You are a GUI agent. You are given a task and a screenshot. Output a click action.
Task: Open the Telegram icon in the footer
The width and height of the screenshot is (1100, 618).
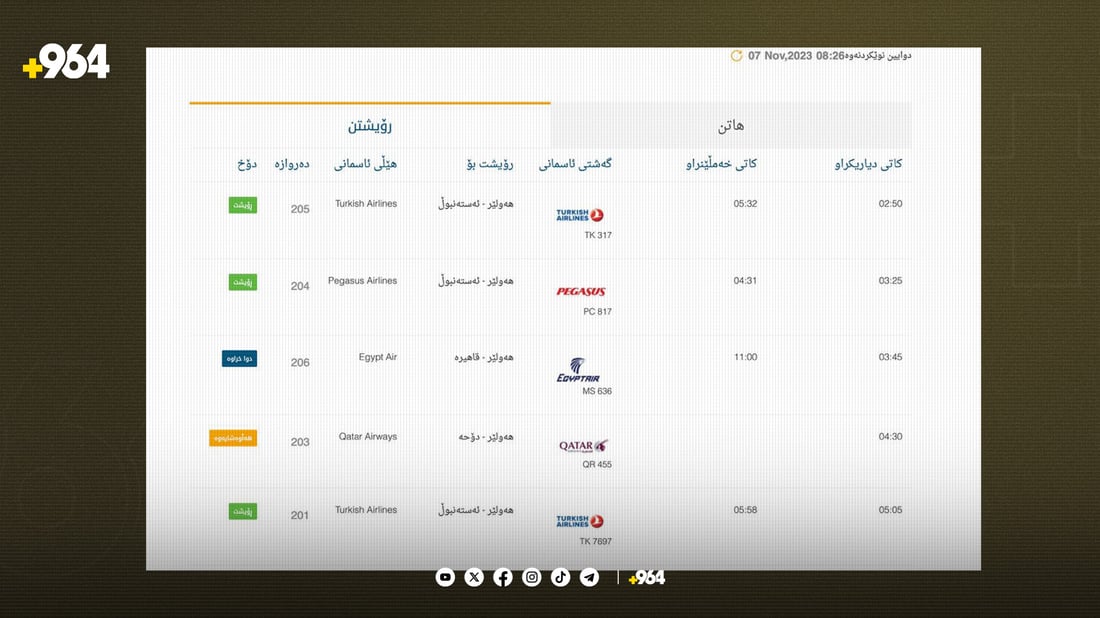[x=590, y=577]
